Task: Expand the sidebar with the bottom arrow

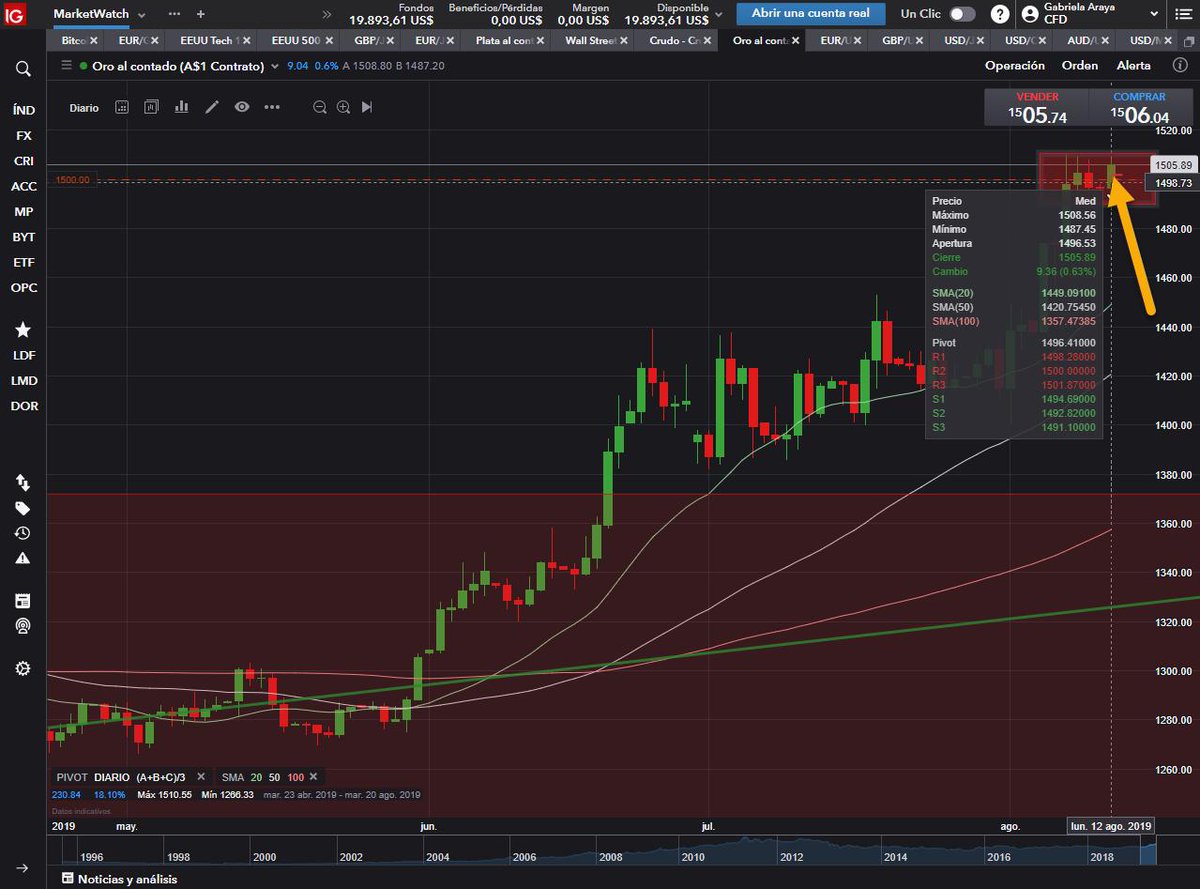Action: [x=23, y=868]
